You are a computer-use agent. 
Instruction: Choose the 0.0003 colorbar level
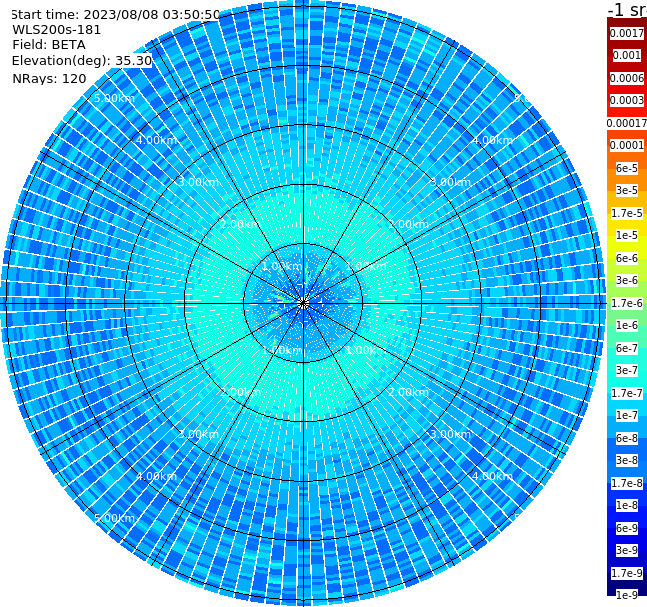point(627,100)
